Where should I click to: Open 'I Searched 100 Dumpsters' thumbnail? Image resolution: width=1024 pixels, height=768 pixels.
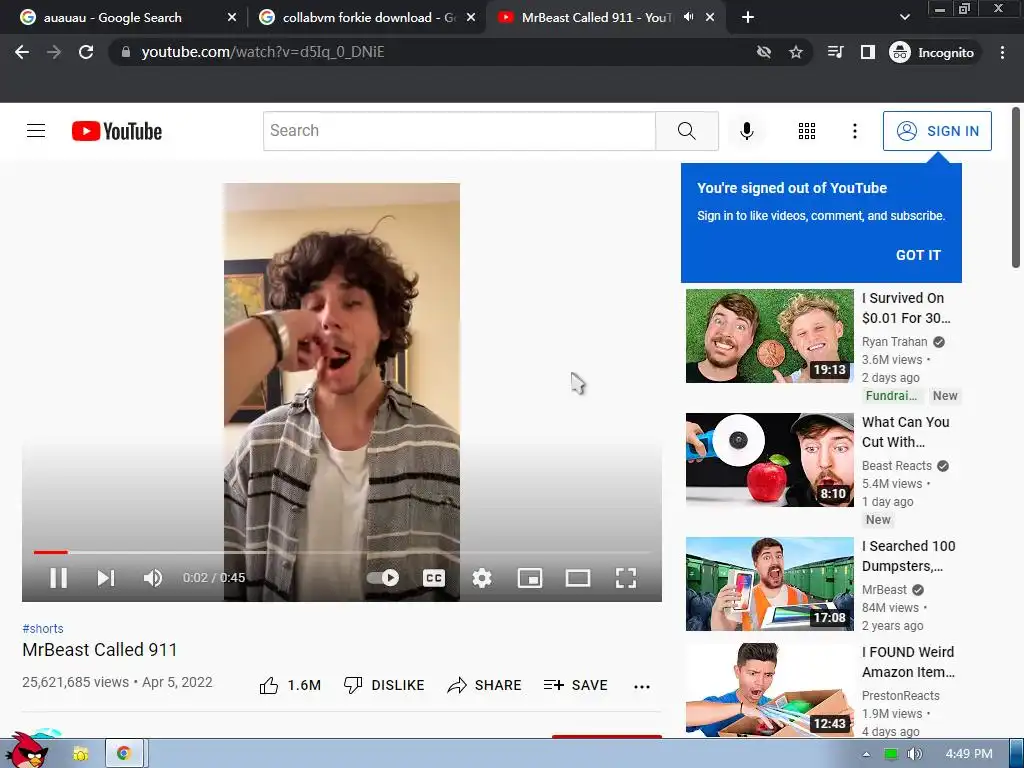click(x=769, y=584)
